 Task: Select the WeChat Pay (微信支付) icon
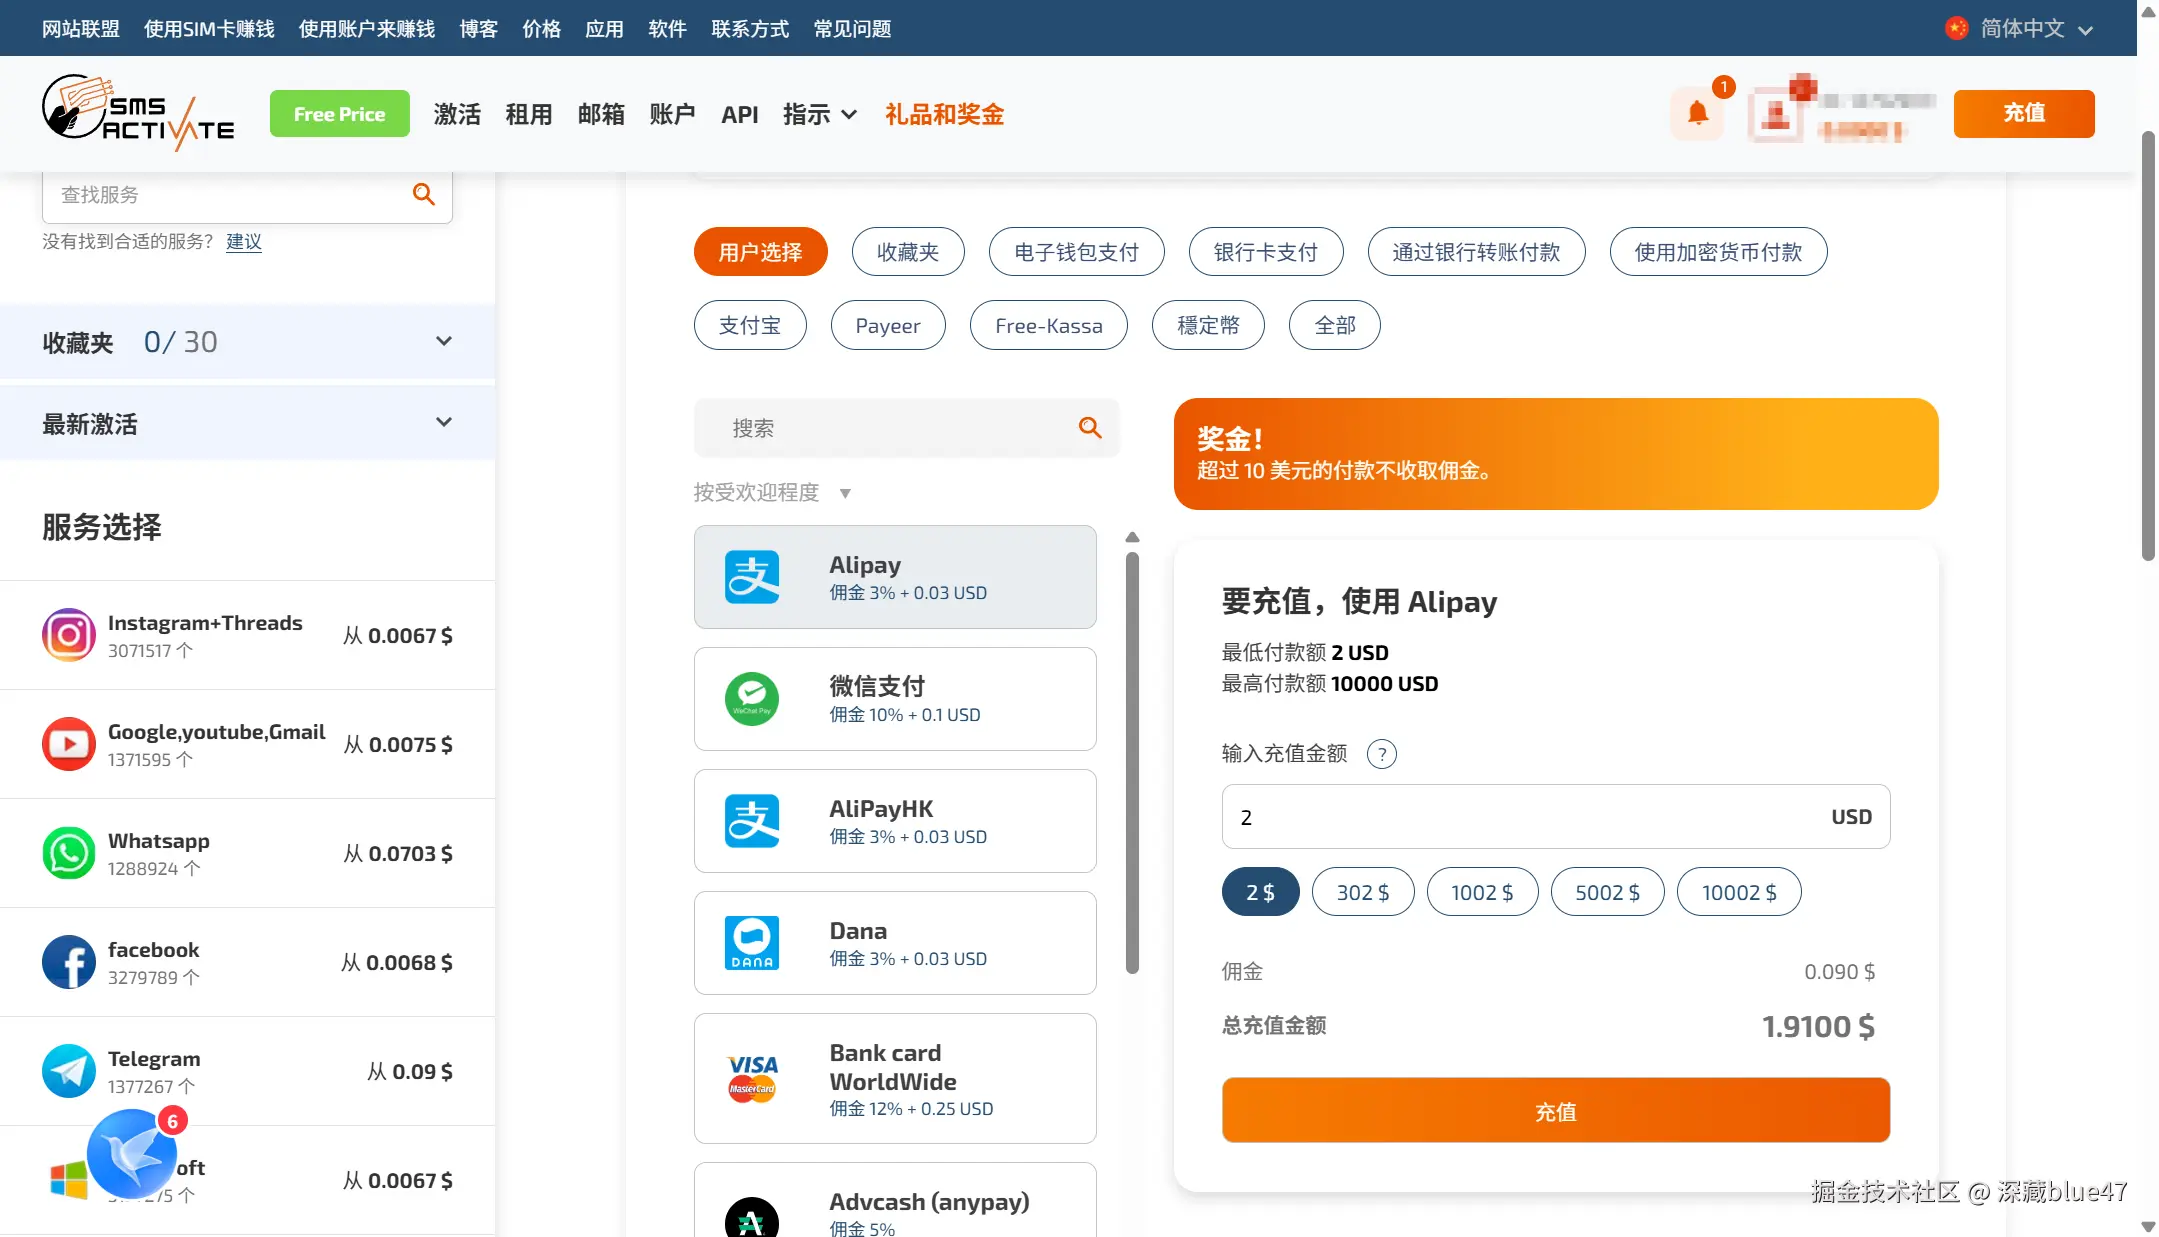[752, 698]
